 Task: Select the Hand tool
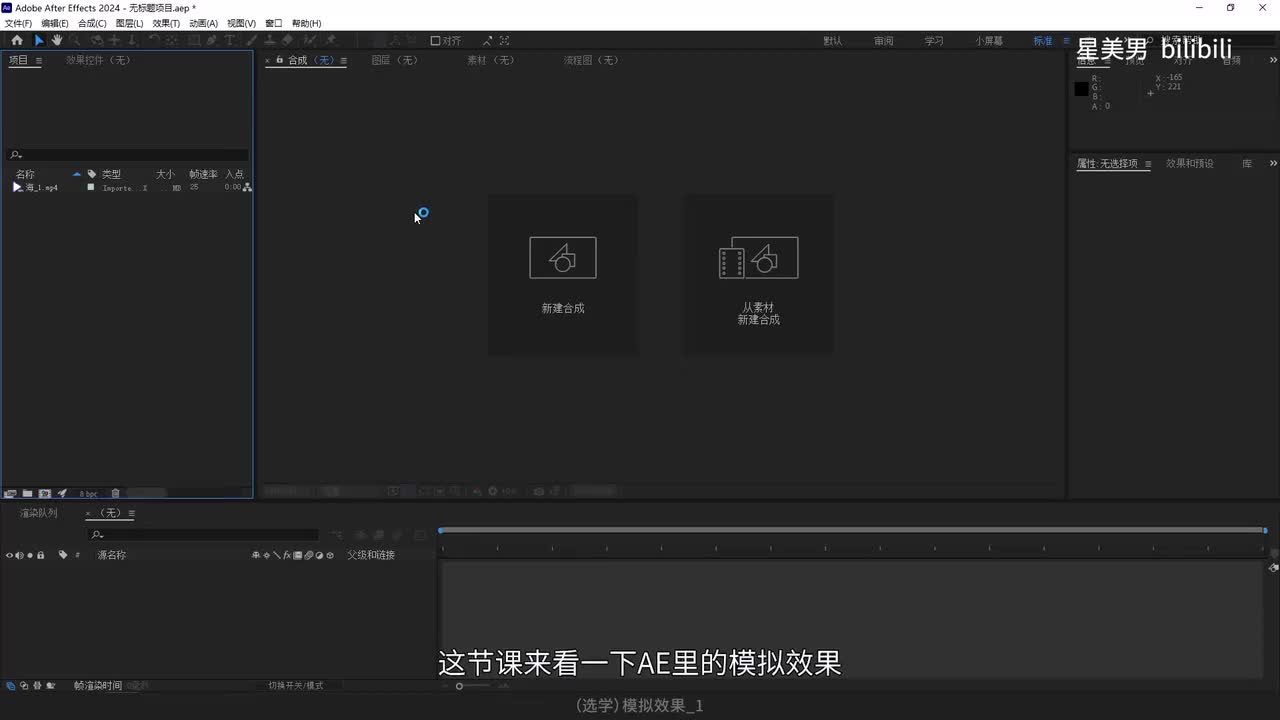pyautogui.click(x=57, y=40)
